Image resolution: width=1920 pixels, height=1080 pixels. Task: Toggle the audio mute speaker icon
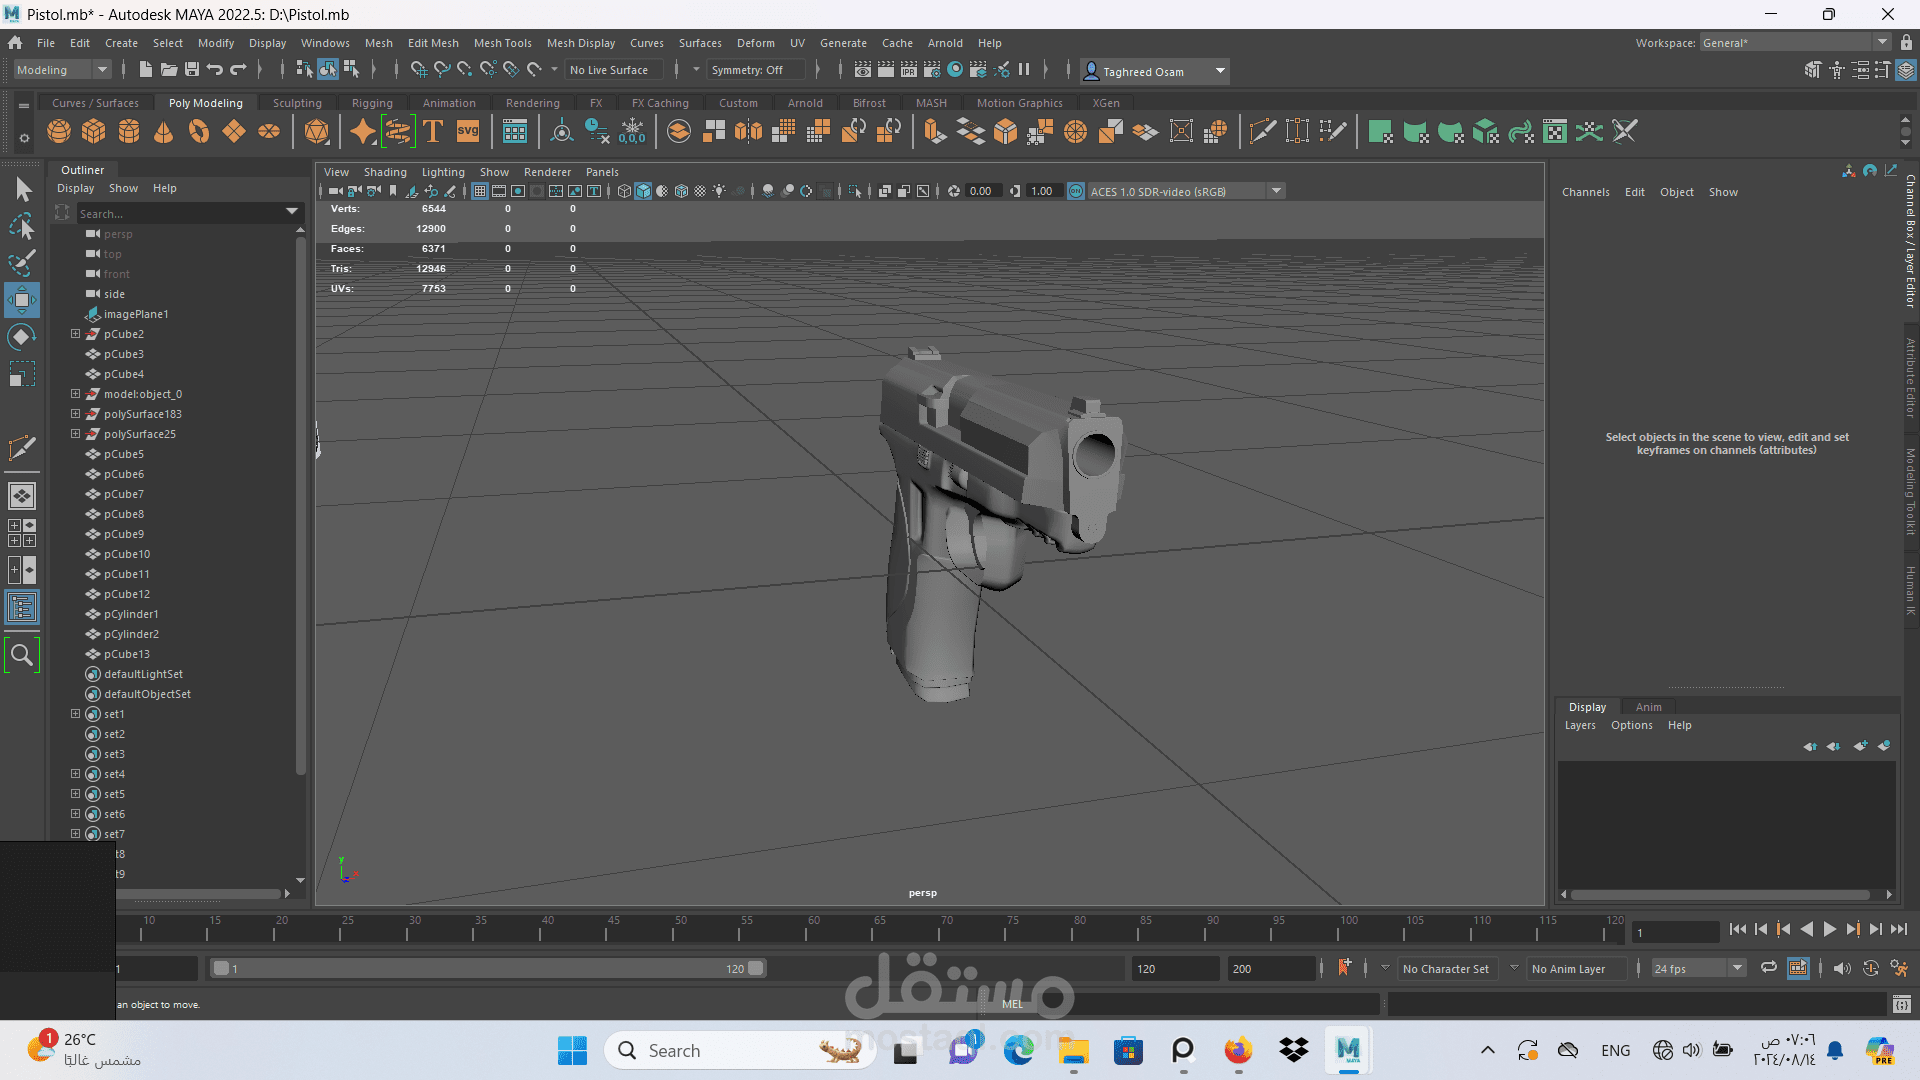click(1842, 968)
